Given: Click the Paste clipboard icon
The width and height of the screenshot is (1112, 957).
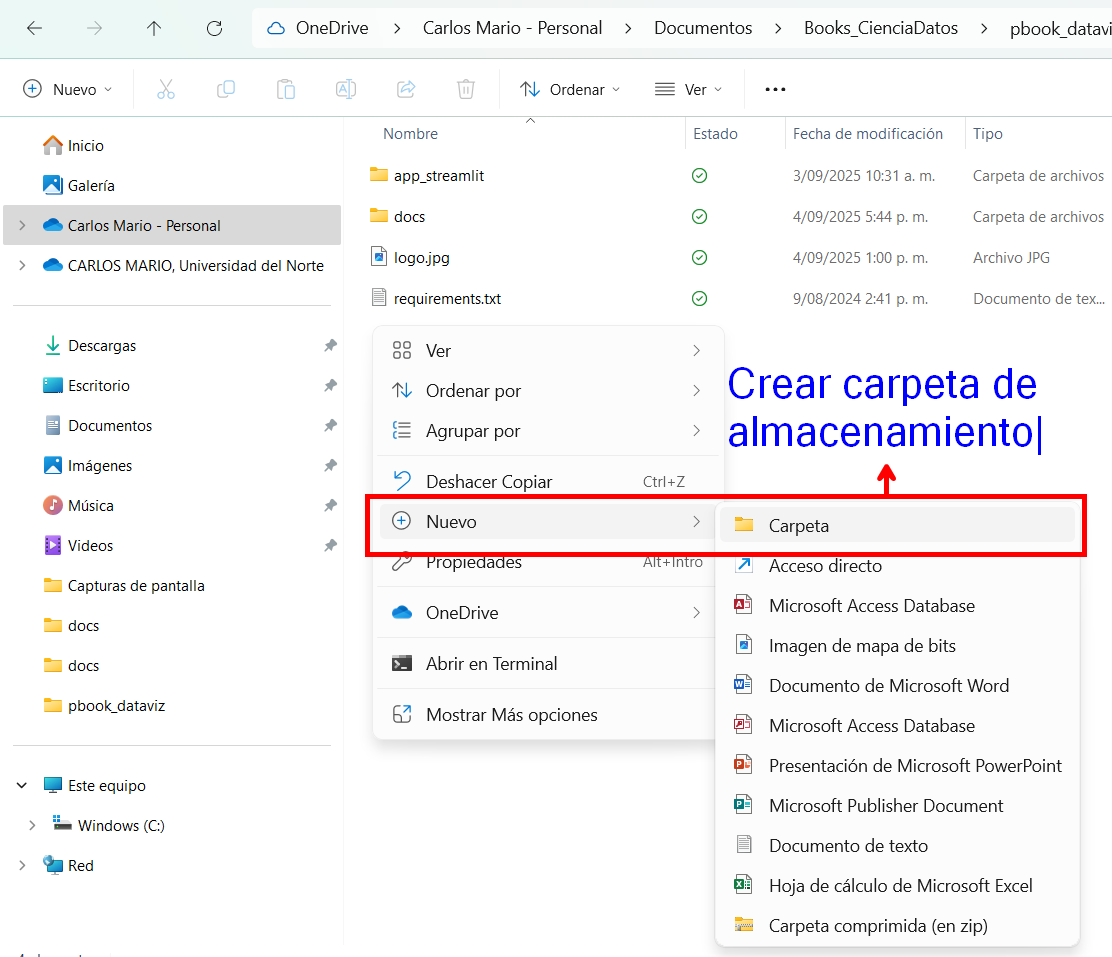Looking at the screenshot, I should [x=286, y=89].
